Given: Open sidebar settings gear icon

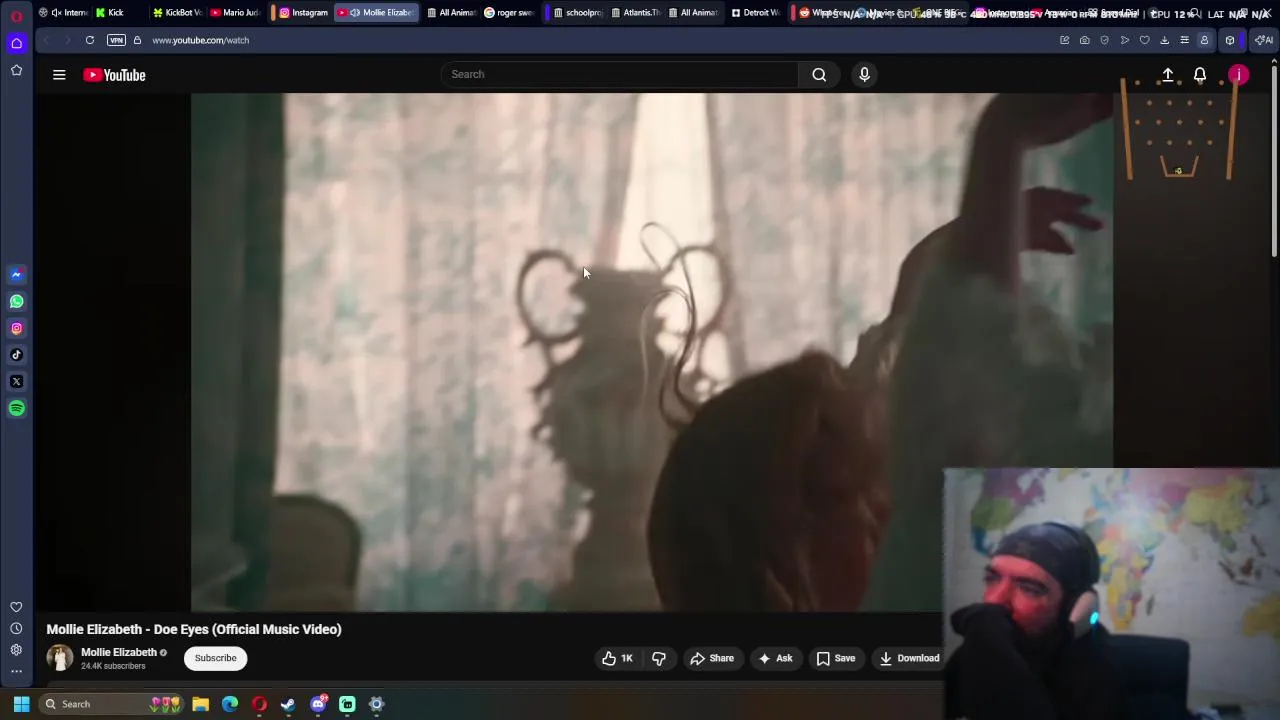Looking at the screenshot, I should [16, 650].
